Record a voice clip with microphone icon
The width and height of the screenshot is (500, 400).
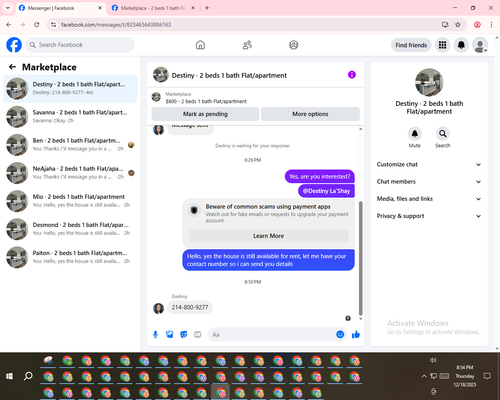tap(155, 334)
